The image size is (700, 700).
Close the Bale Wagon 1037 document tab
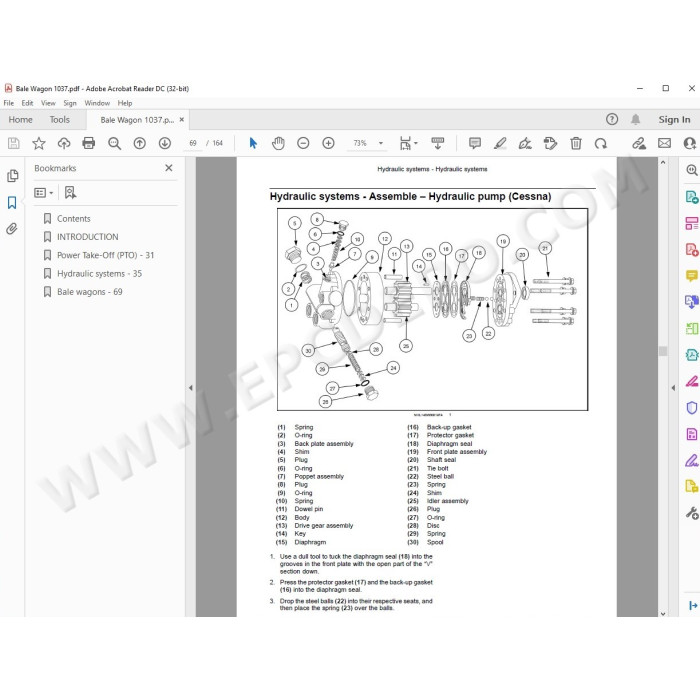click(182, 120)
